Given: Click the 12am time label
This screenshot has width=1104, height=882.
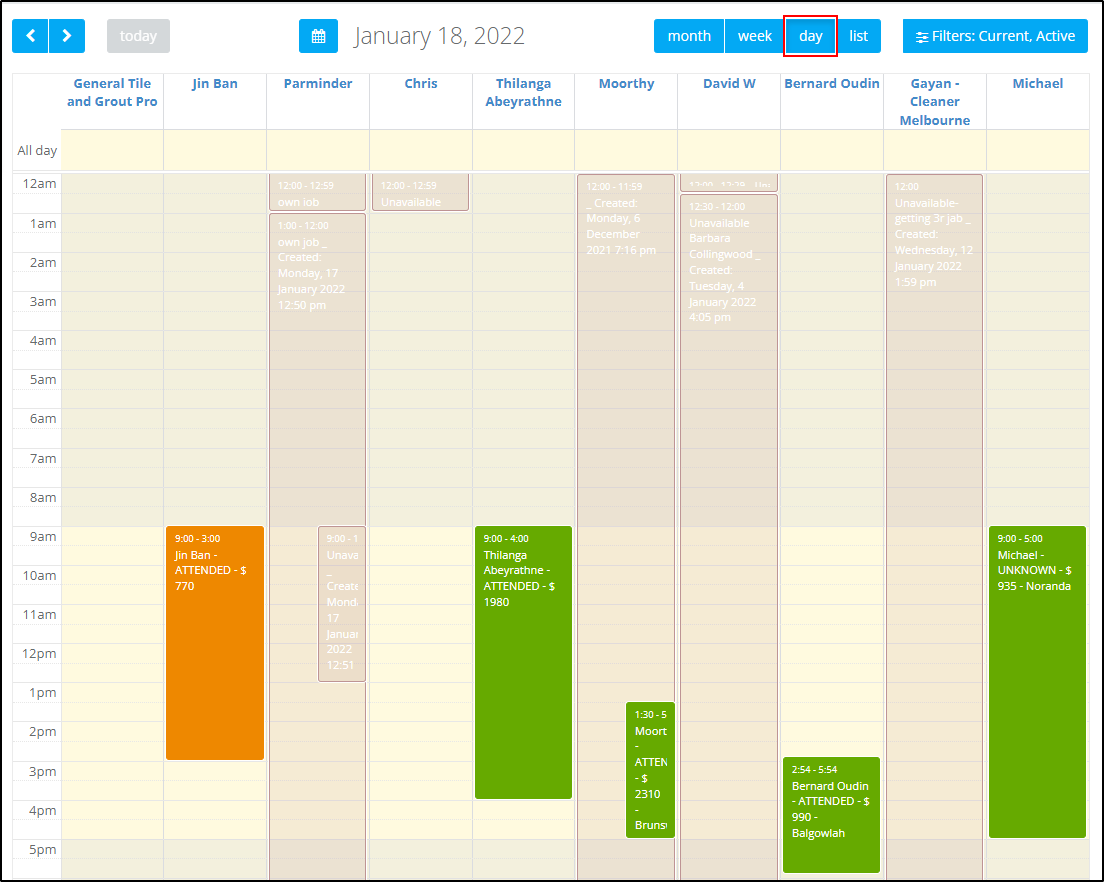Looking at the screenshot, I should pyautogui.click(x=39, y=184).
